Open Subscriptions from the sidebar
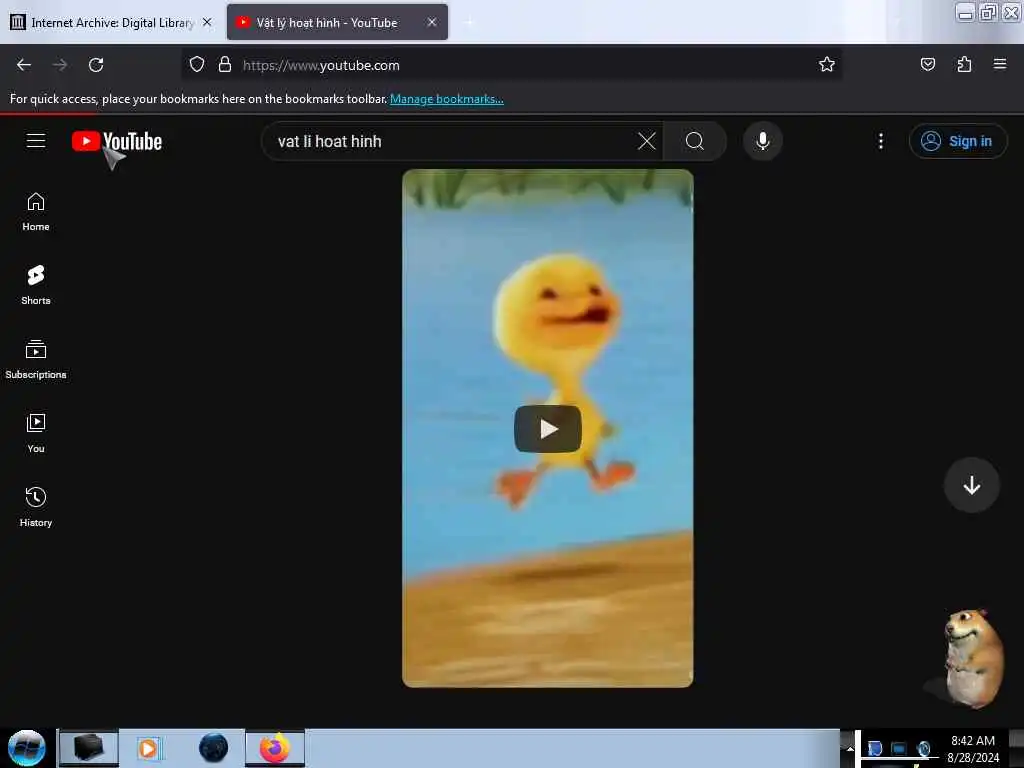The height and width of the screenshot is (768, 1024). click(x=36, y=359)
